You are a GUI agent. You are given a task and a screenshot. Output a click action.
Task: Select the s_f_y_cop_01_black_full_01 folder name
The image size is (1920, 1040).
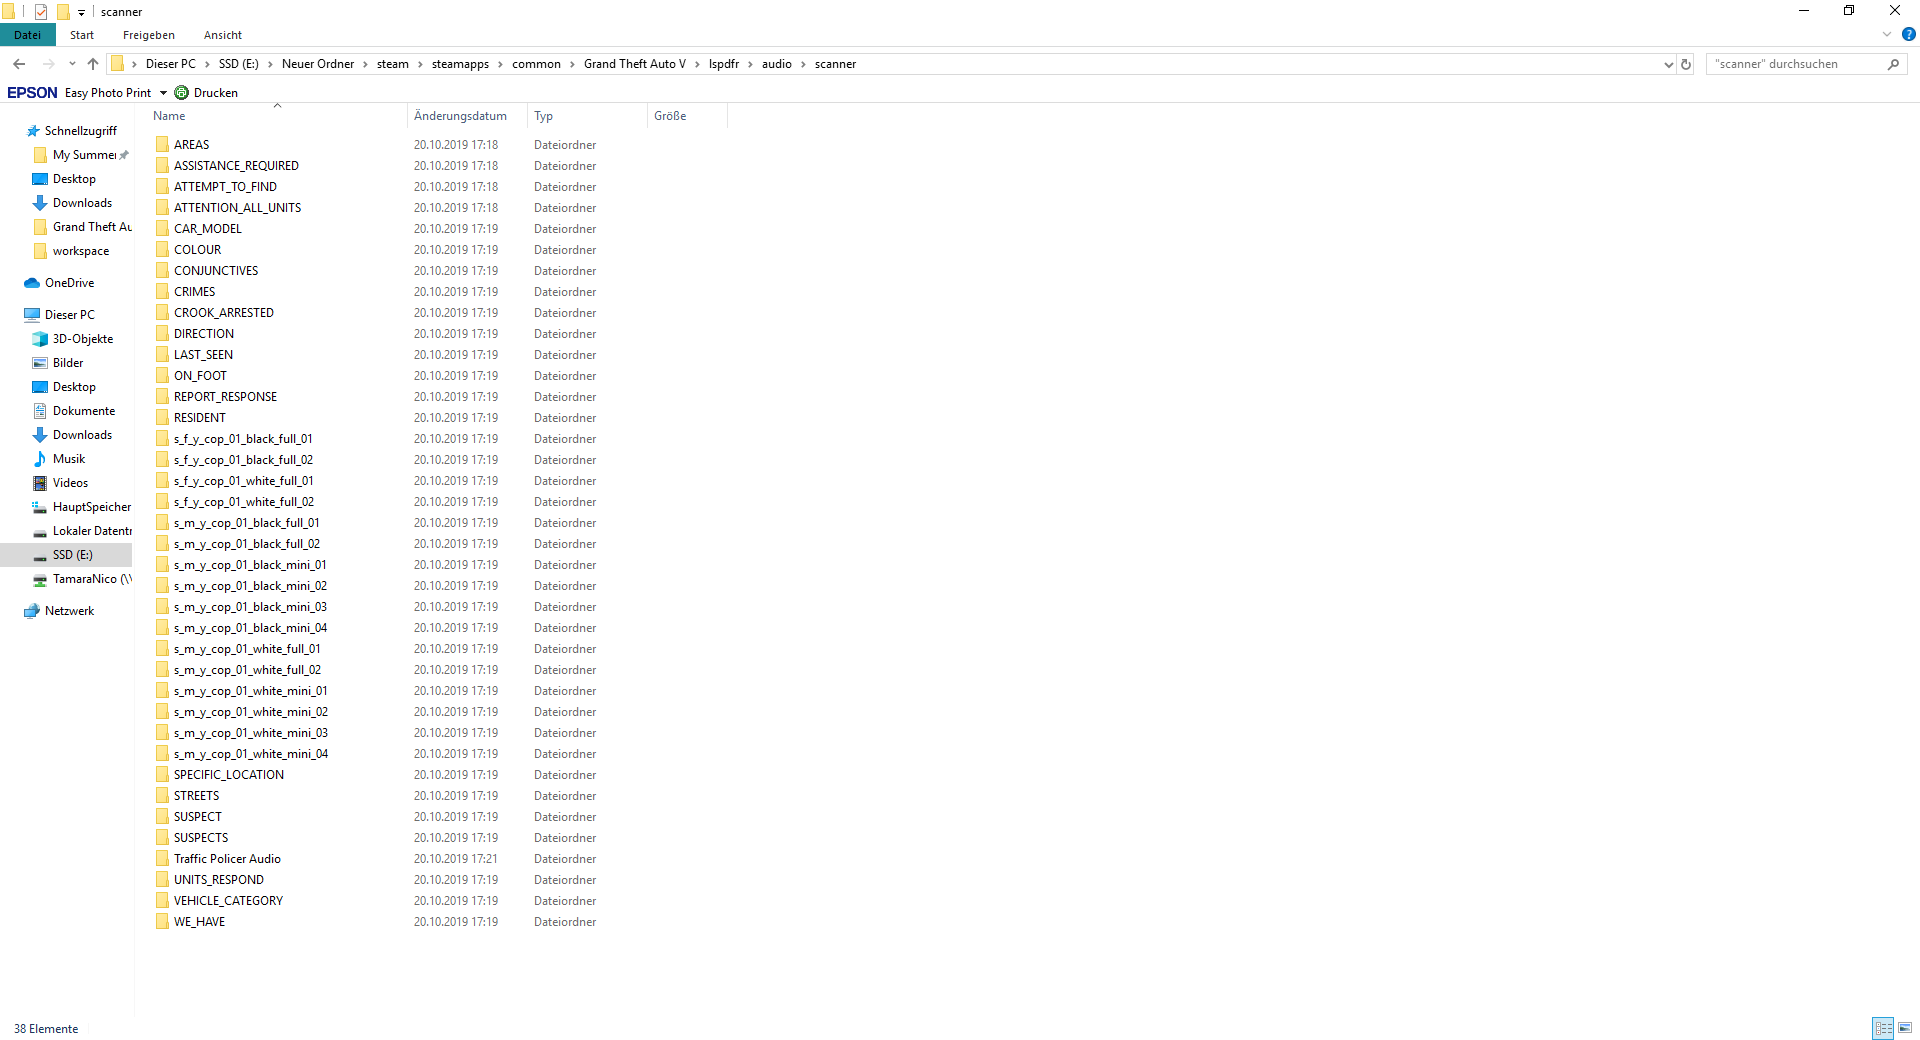243,439
